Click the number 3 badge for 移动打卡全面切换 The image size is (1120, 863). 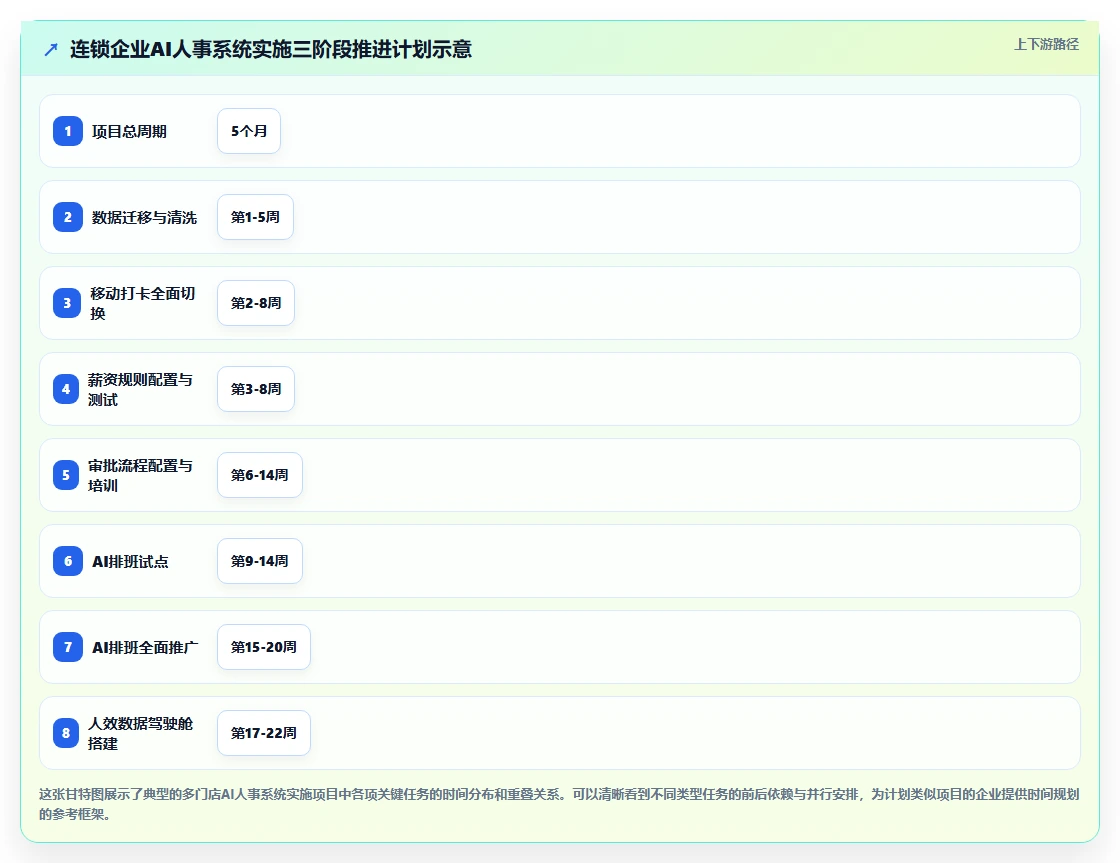(x=67, y=303)
